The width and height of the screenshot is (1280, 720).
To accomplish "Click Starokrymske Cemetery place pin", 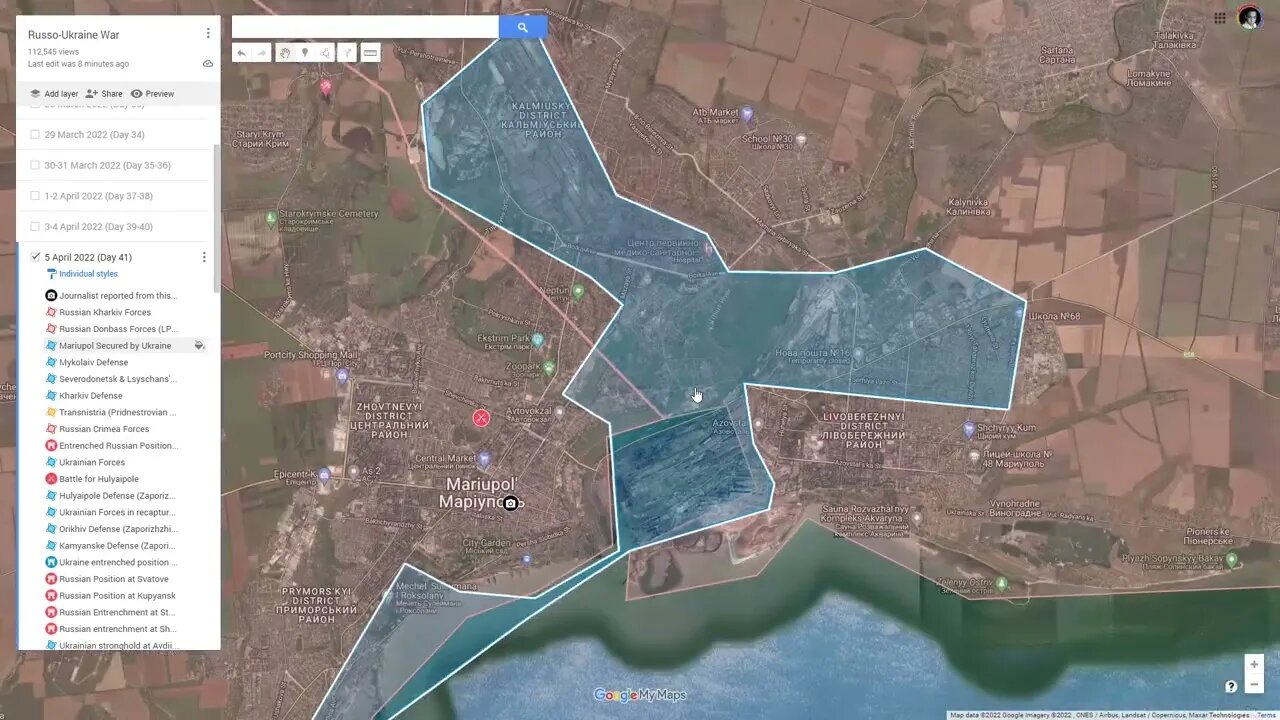I will 270,217.
